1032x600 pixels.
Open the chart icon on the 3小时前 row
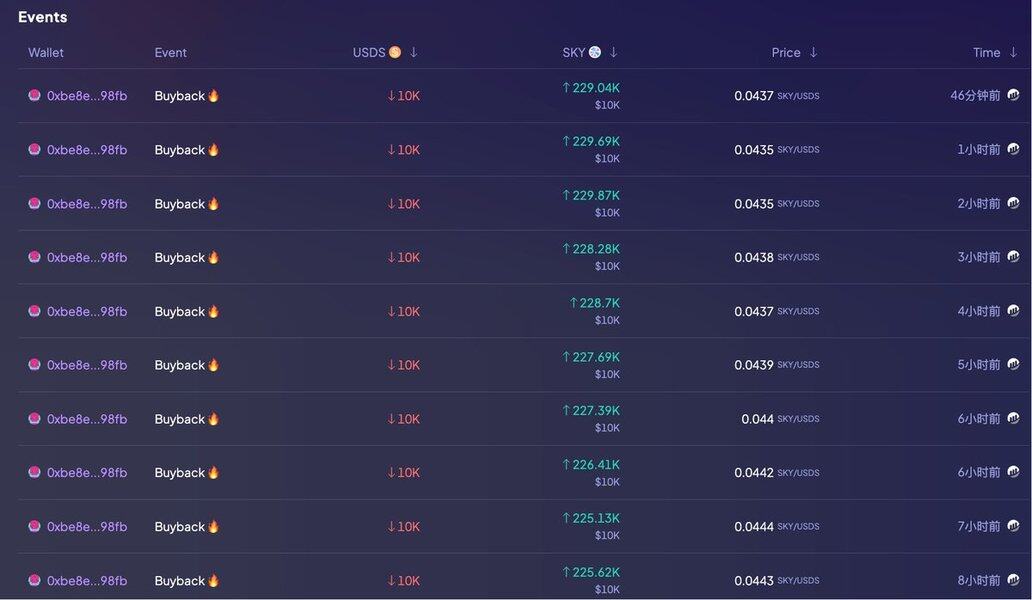1013,257
